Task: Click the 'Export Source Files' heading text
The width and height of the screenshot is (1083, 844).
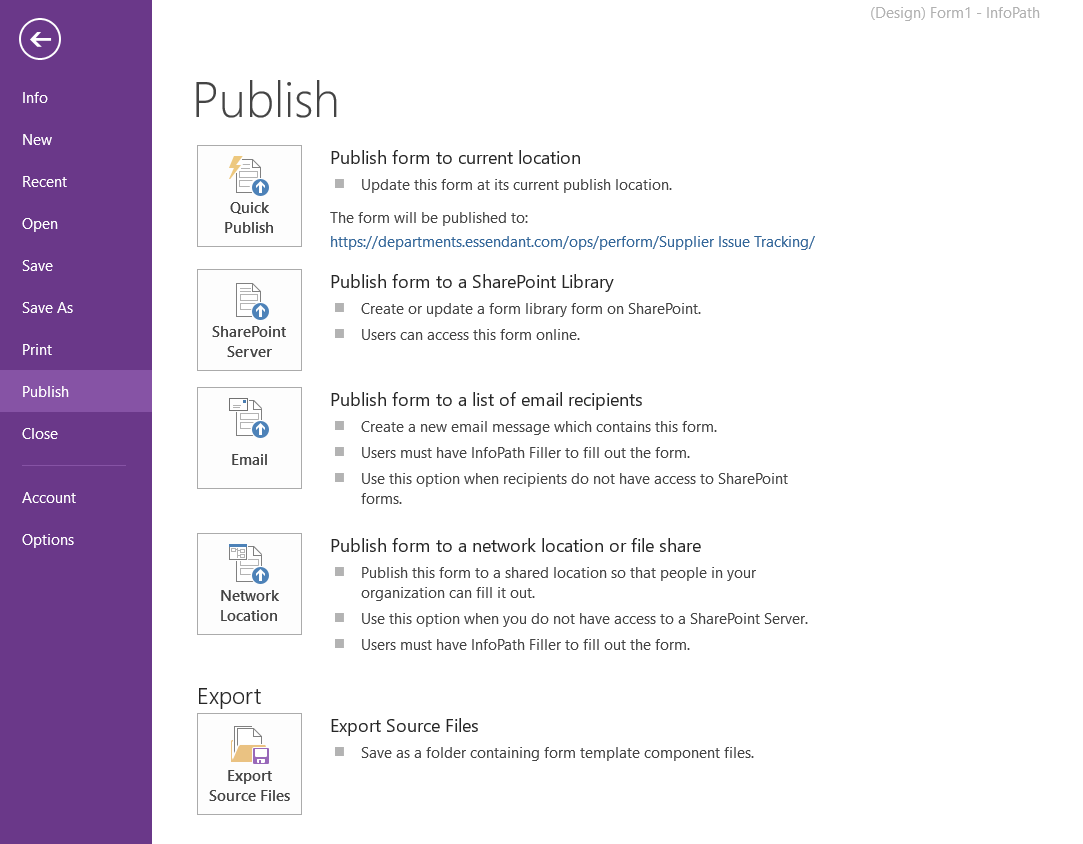Action: point(404,726)
